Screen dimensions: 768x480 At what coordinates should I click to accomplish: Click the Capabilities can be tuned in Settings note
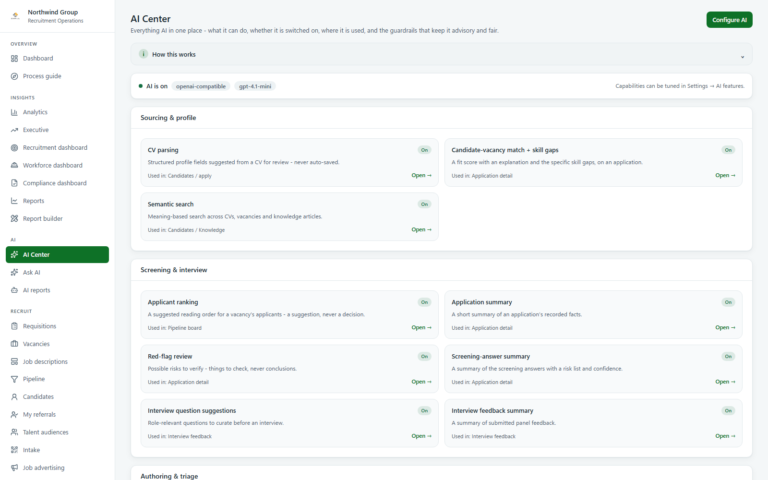(x=680, y=86)
